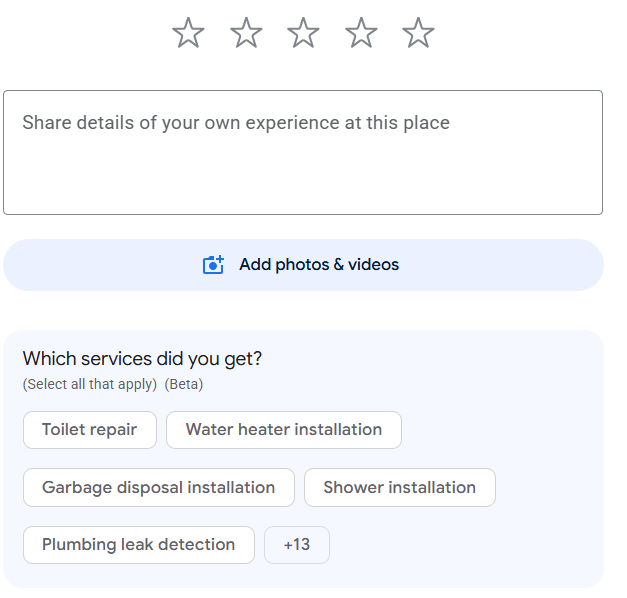
Task: Click the (Beta) label
Action: click(x=184, y=384)
